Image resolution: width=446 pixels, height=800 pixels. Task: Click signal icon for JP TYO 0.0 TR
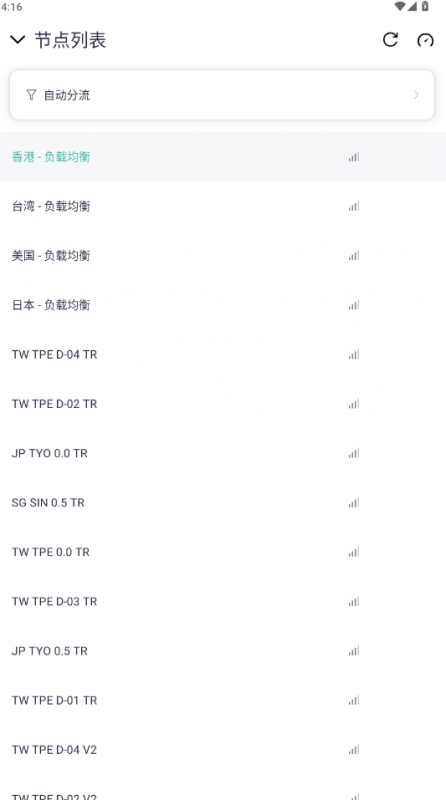coord(354,453)
